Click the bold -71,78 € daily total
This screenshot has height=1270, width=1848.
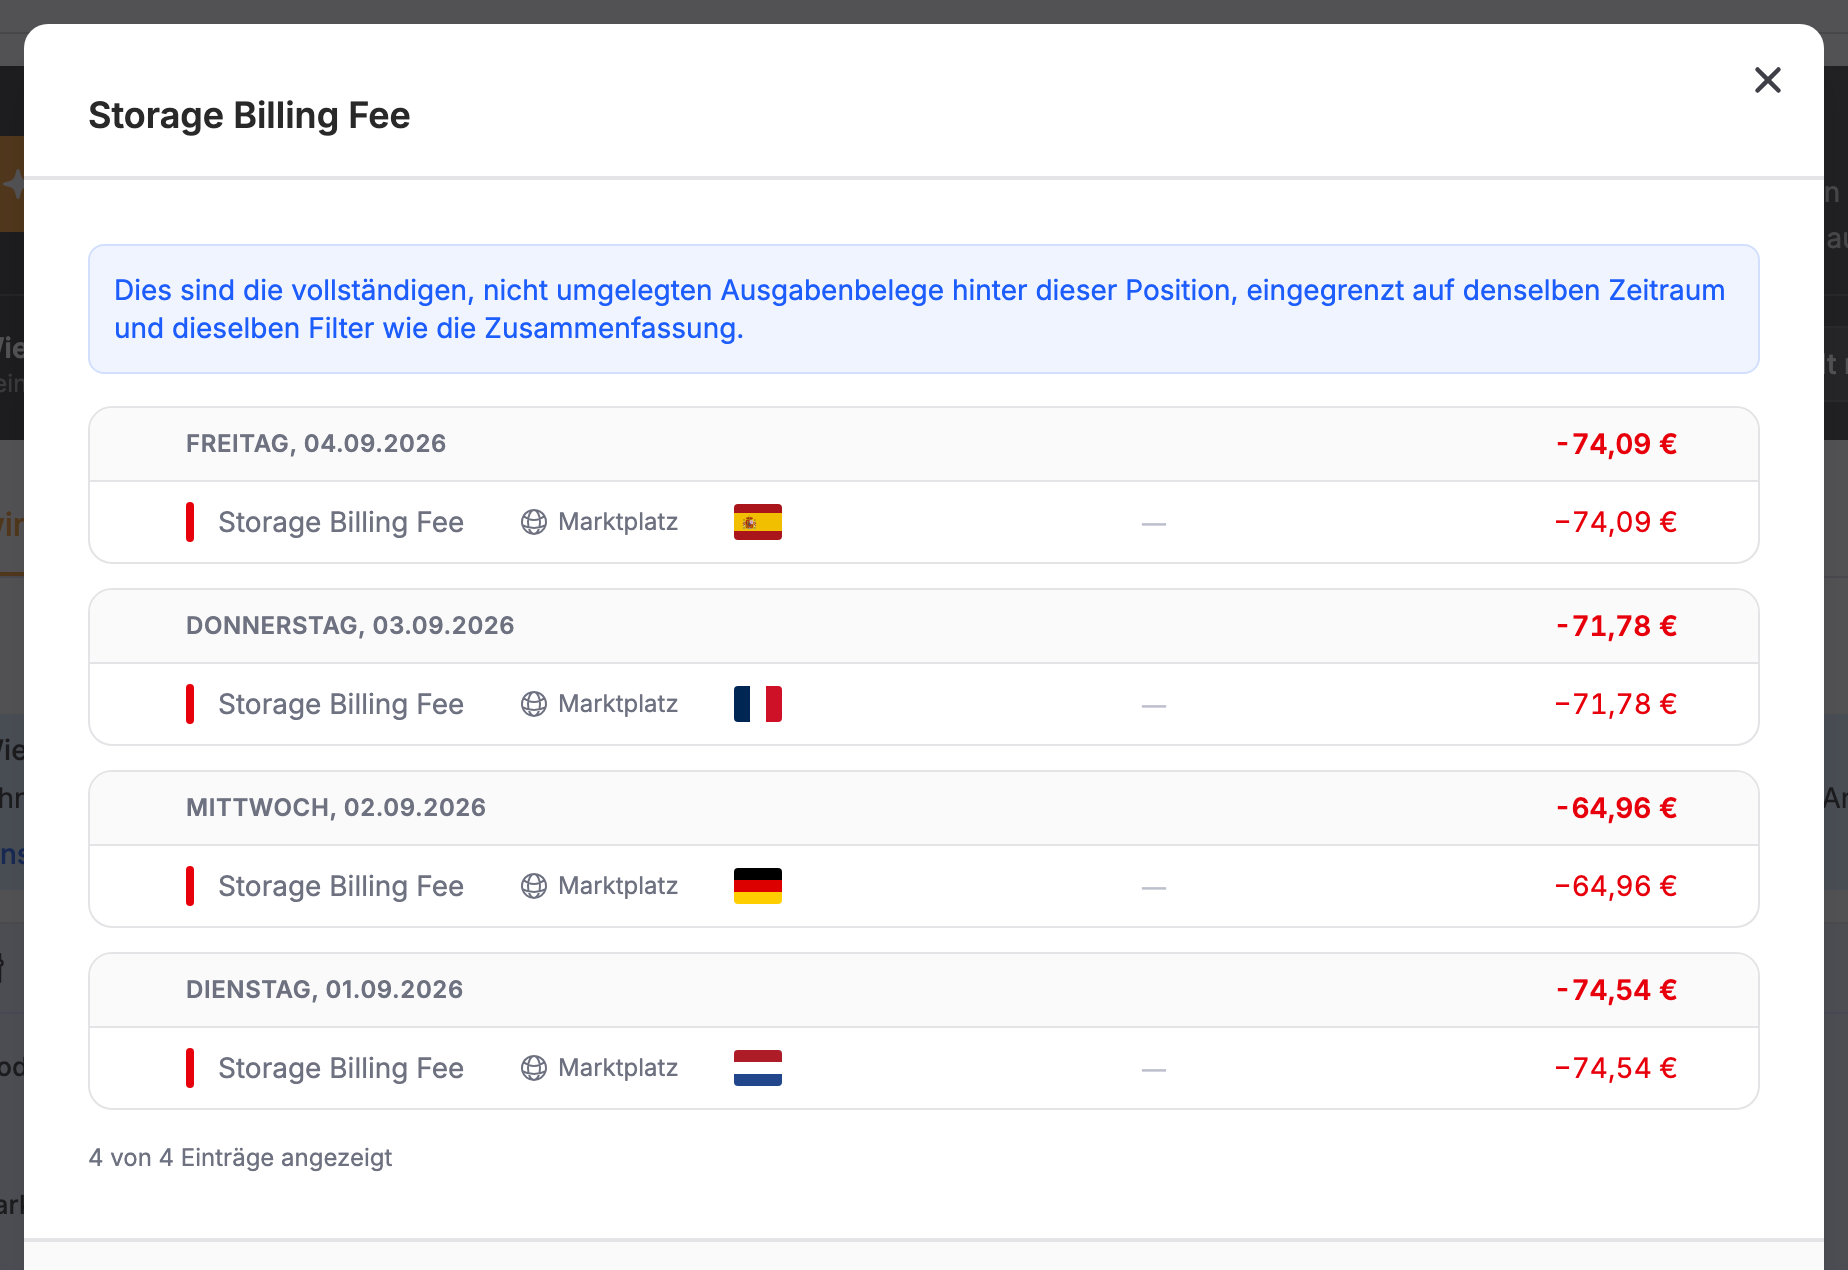pyautogui.click(x=1616, y=626)
